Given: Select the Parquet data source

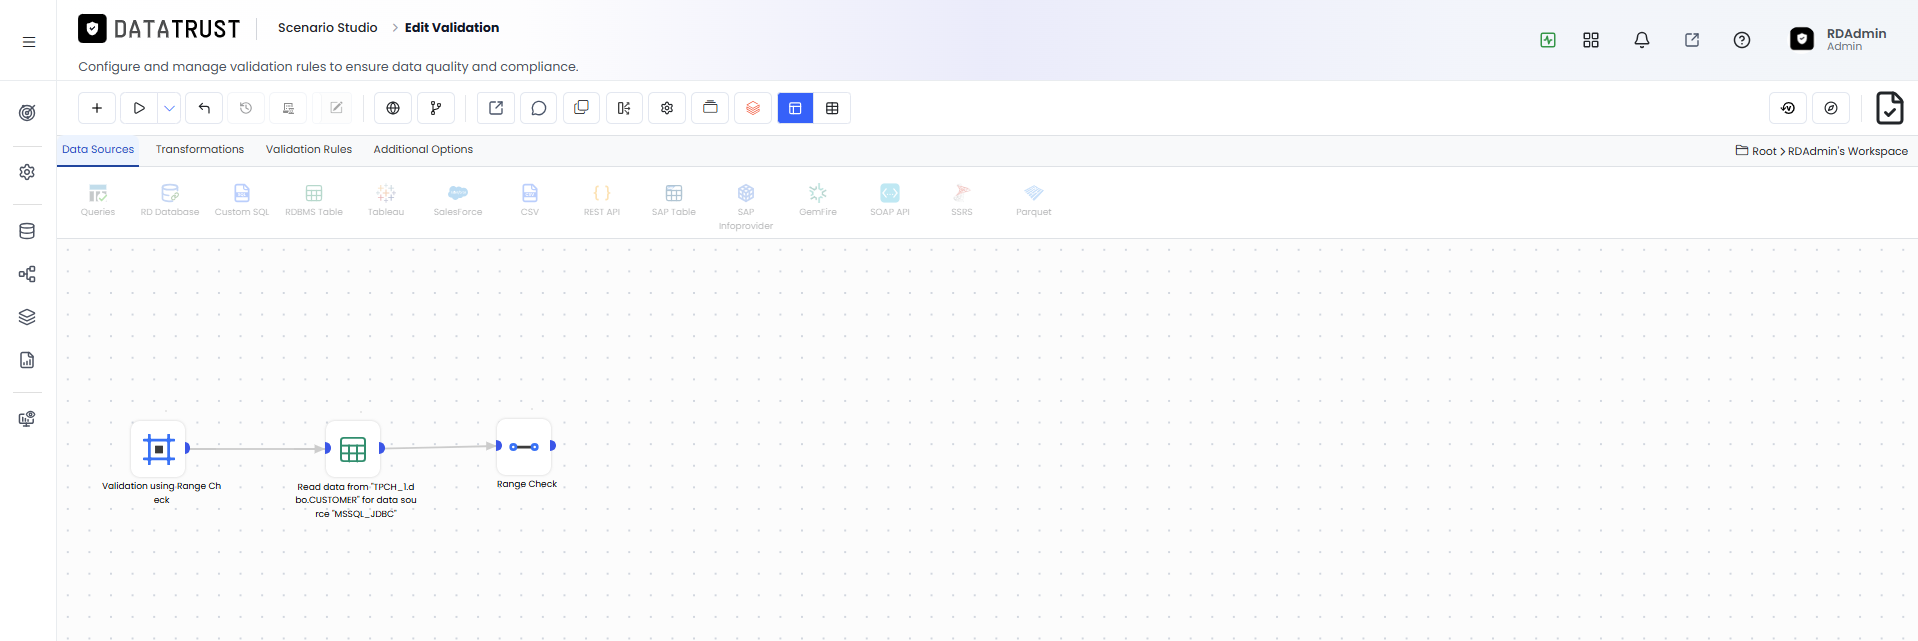Looking at the screenshot, I should coord(1034,199).
